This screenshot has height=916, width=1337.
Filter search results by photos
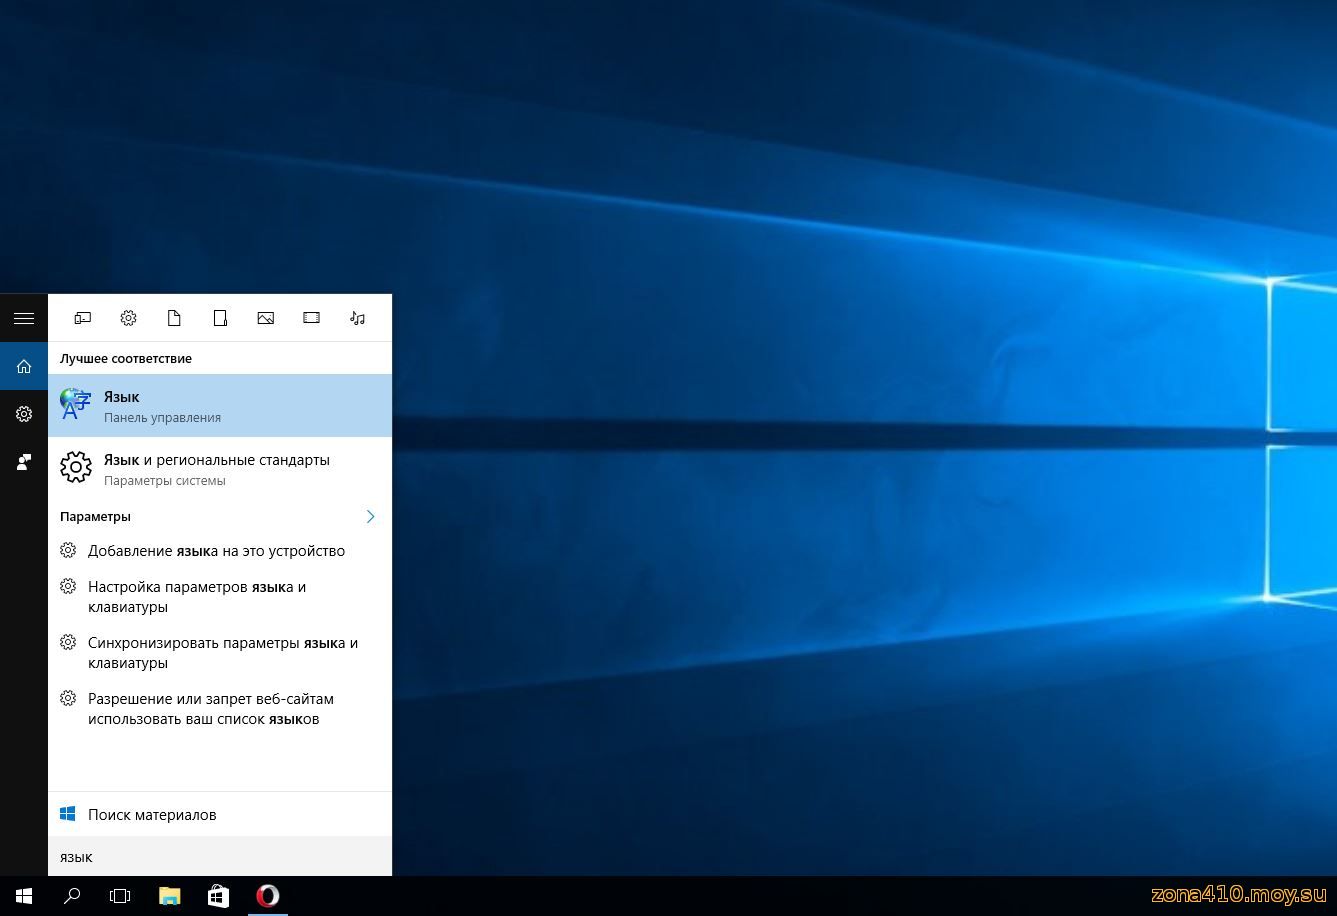(265, 318)
